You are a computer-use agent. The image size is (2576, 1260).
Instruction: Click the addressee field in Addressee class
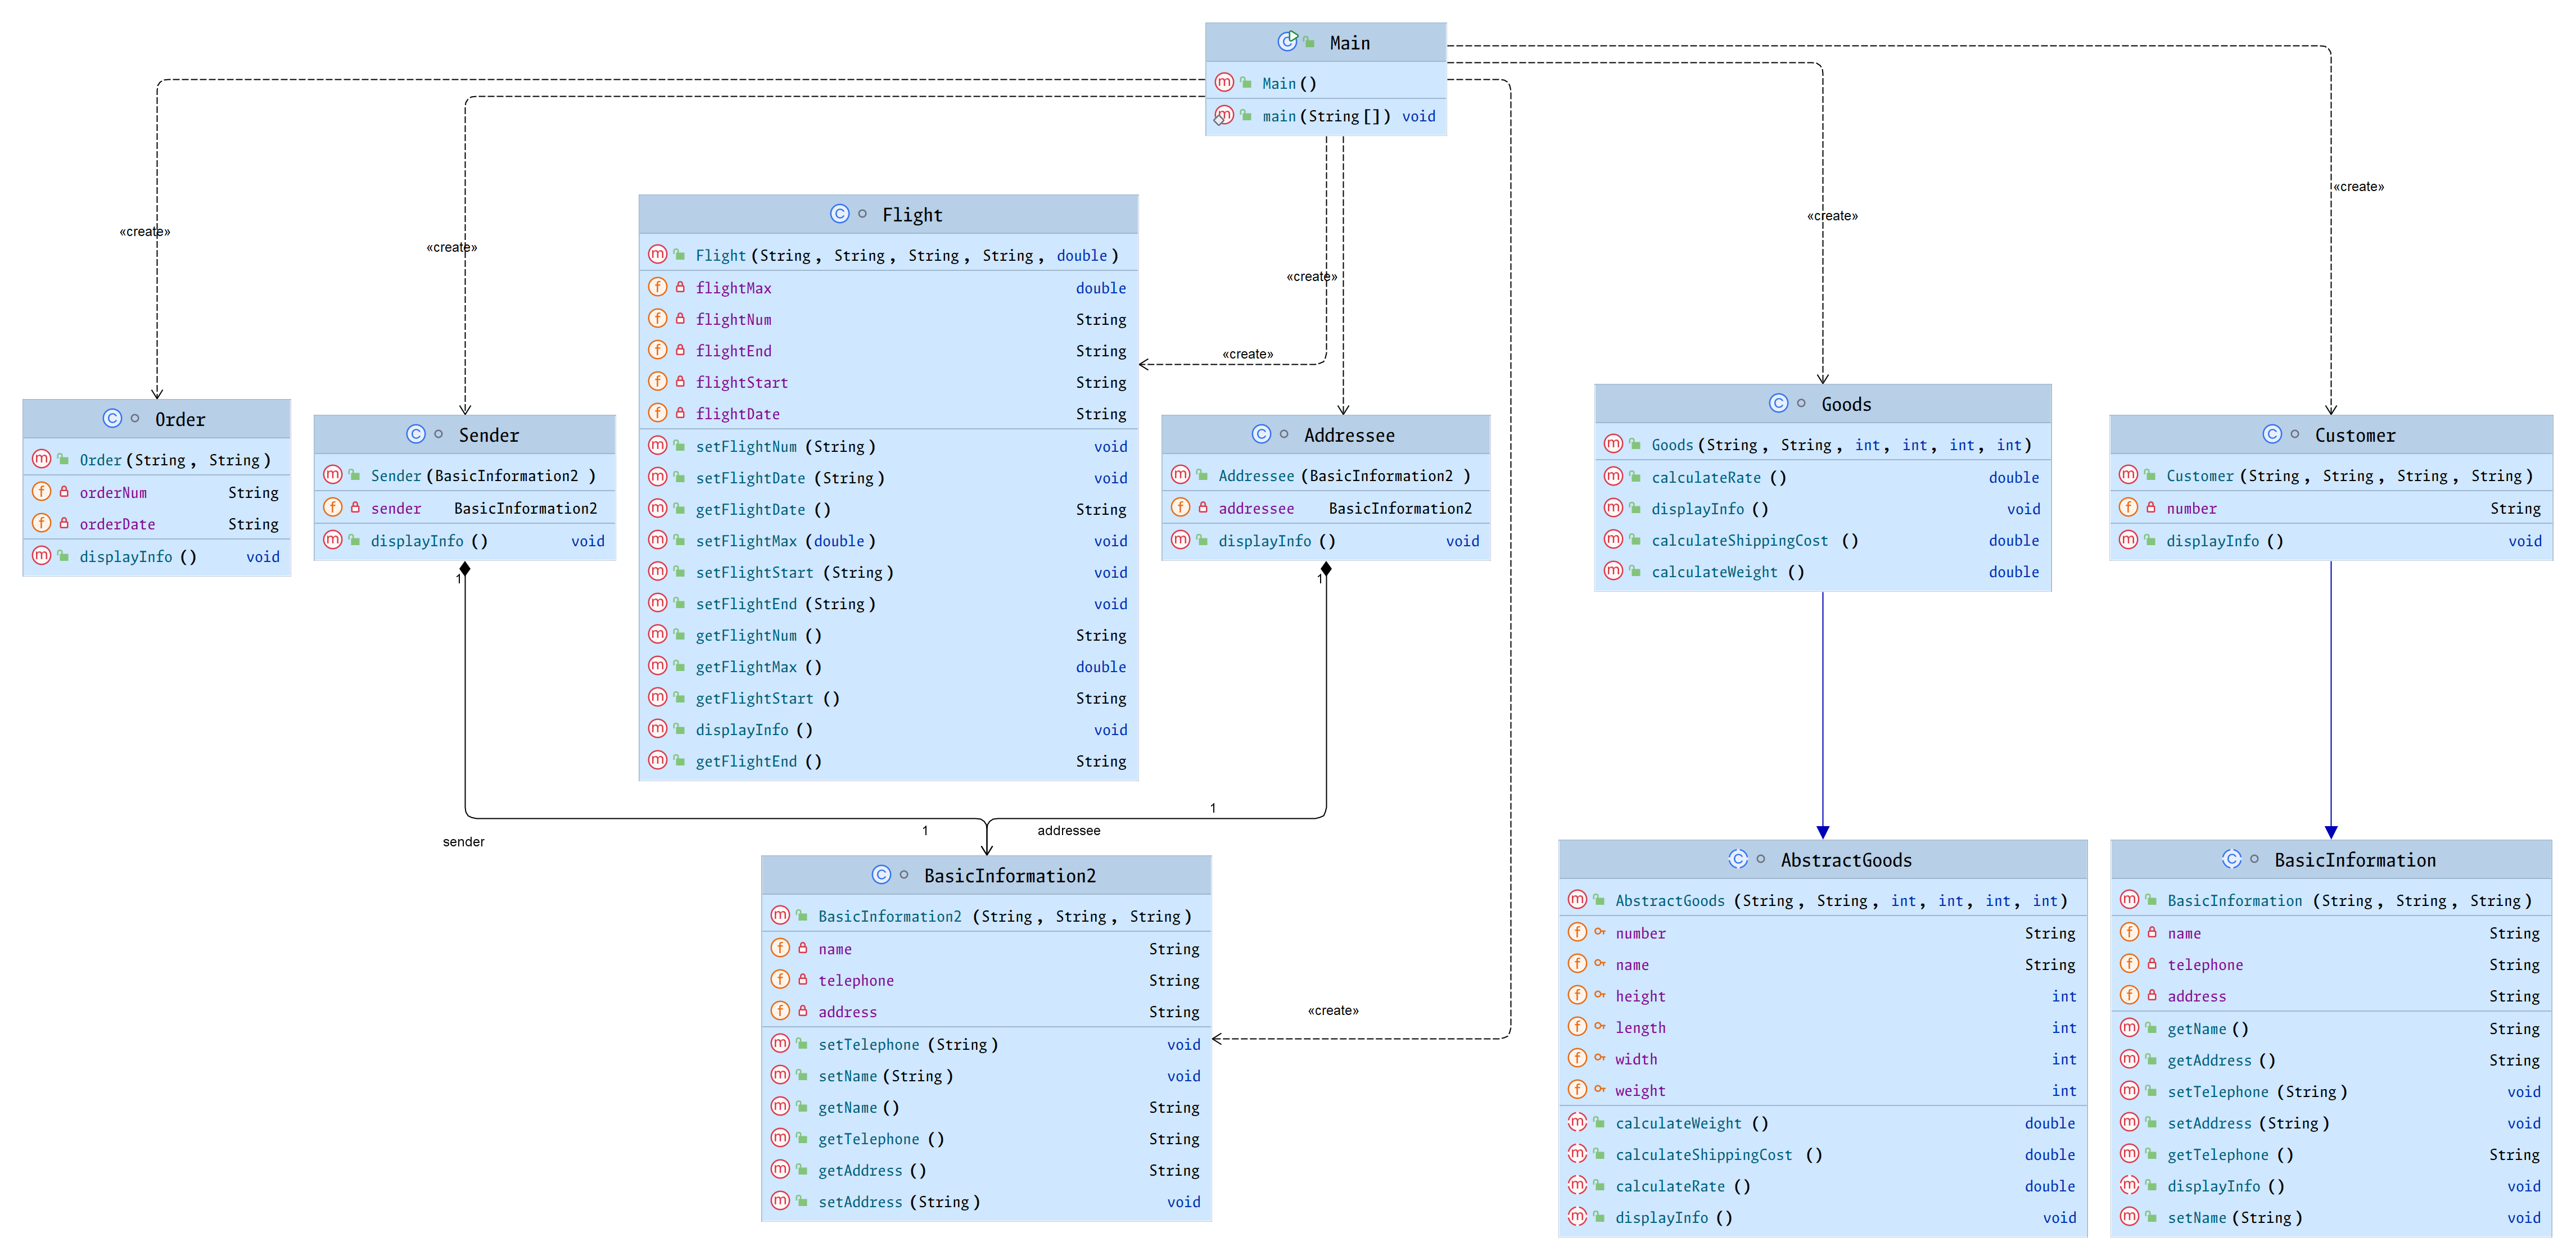point(1256,508)
